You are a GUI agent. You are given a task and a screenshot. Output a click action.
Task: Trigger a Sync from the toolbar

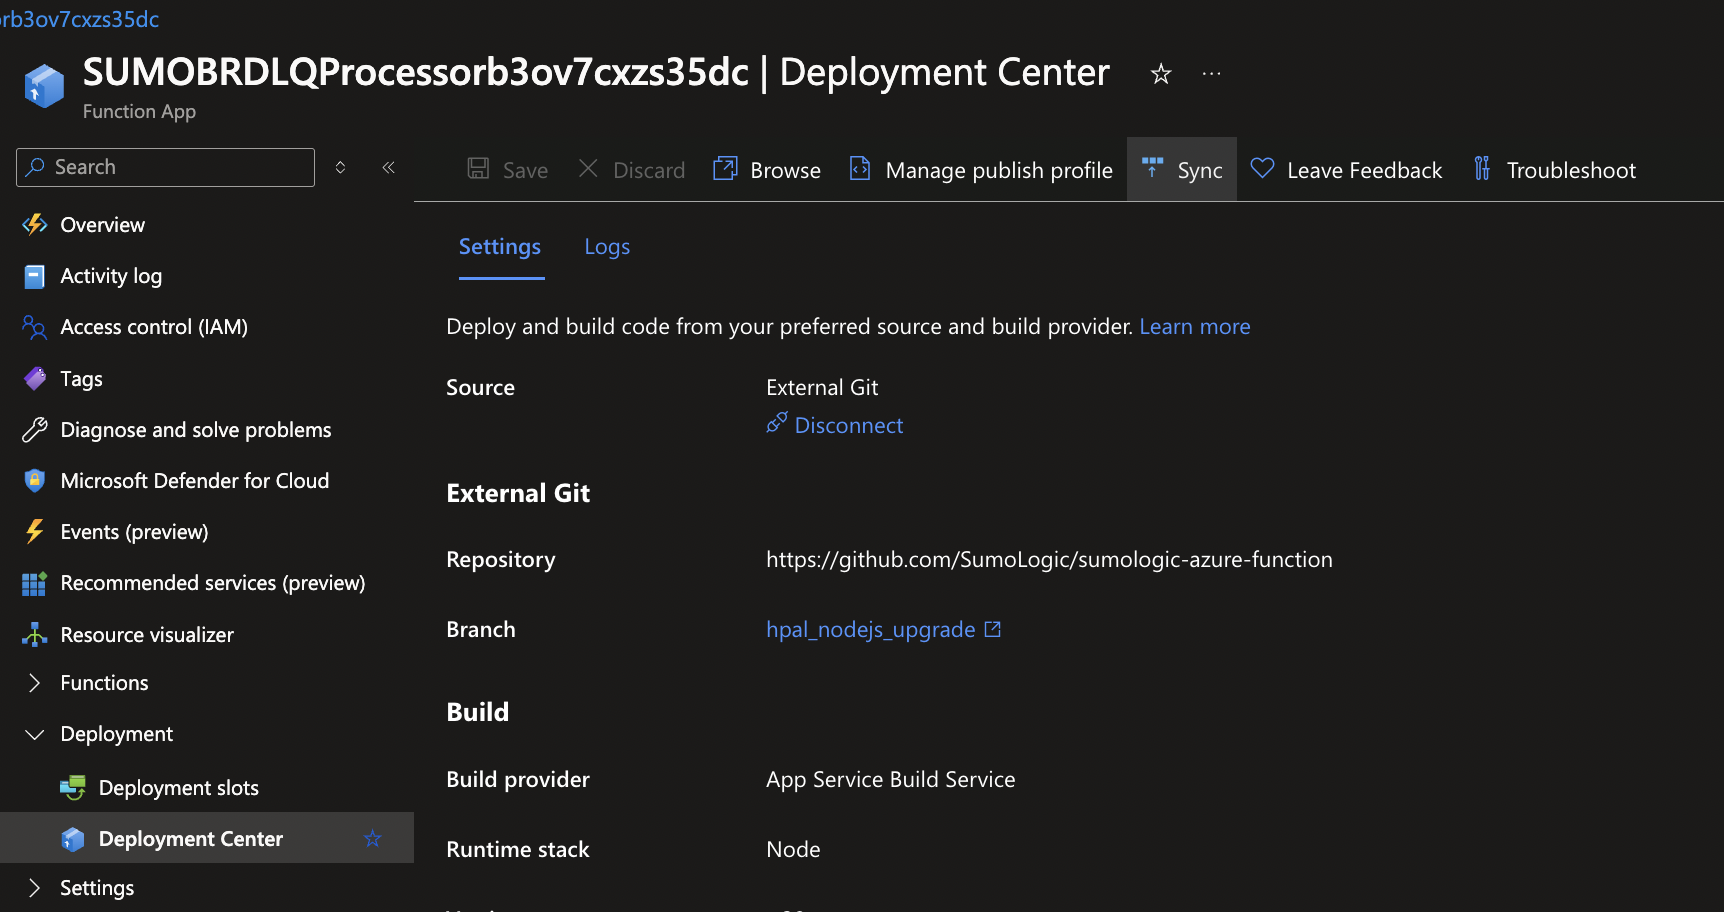pos(1181,169)
